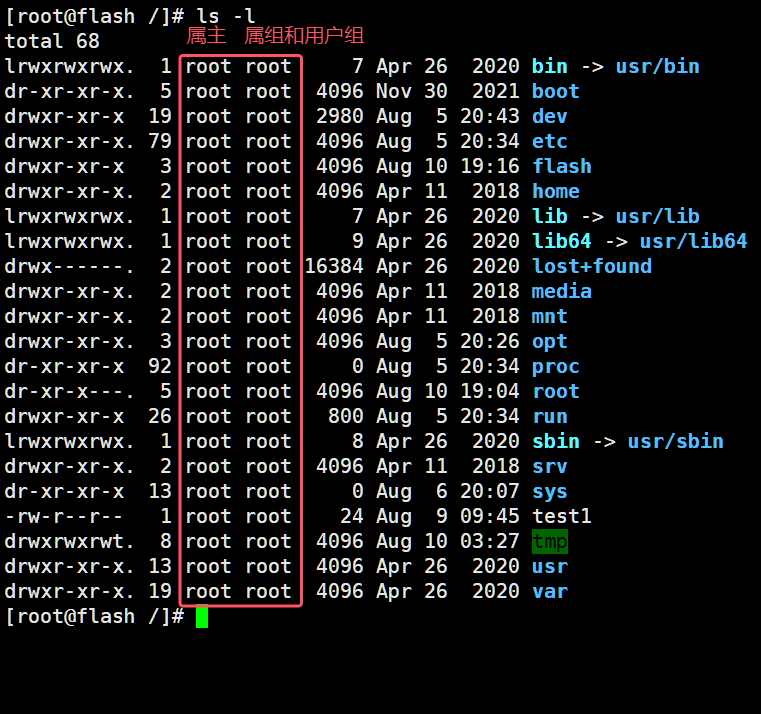
Task: Click the '20:43' time of dev
Action: point(490,116)
